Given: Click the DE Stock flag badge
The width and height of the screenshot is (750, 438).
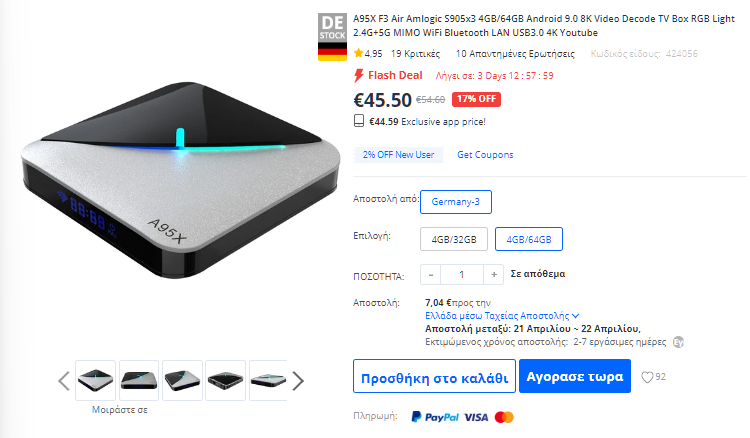Looking at the screenshot, I should 332,37.
